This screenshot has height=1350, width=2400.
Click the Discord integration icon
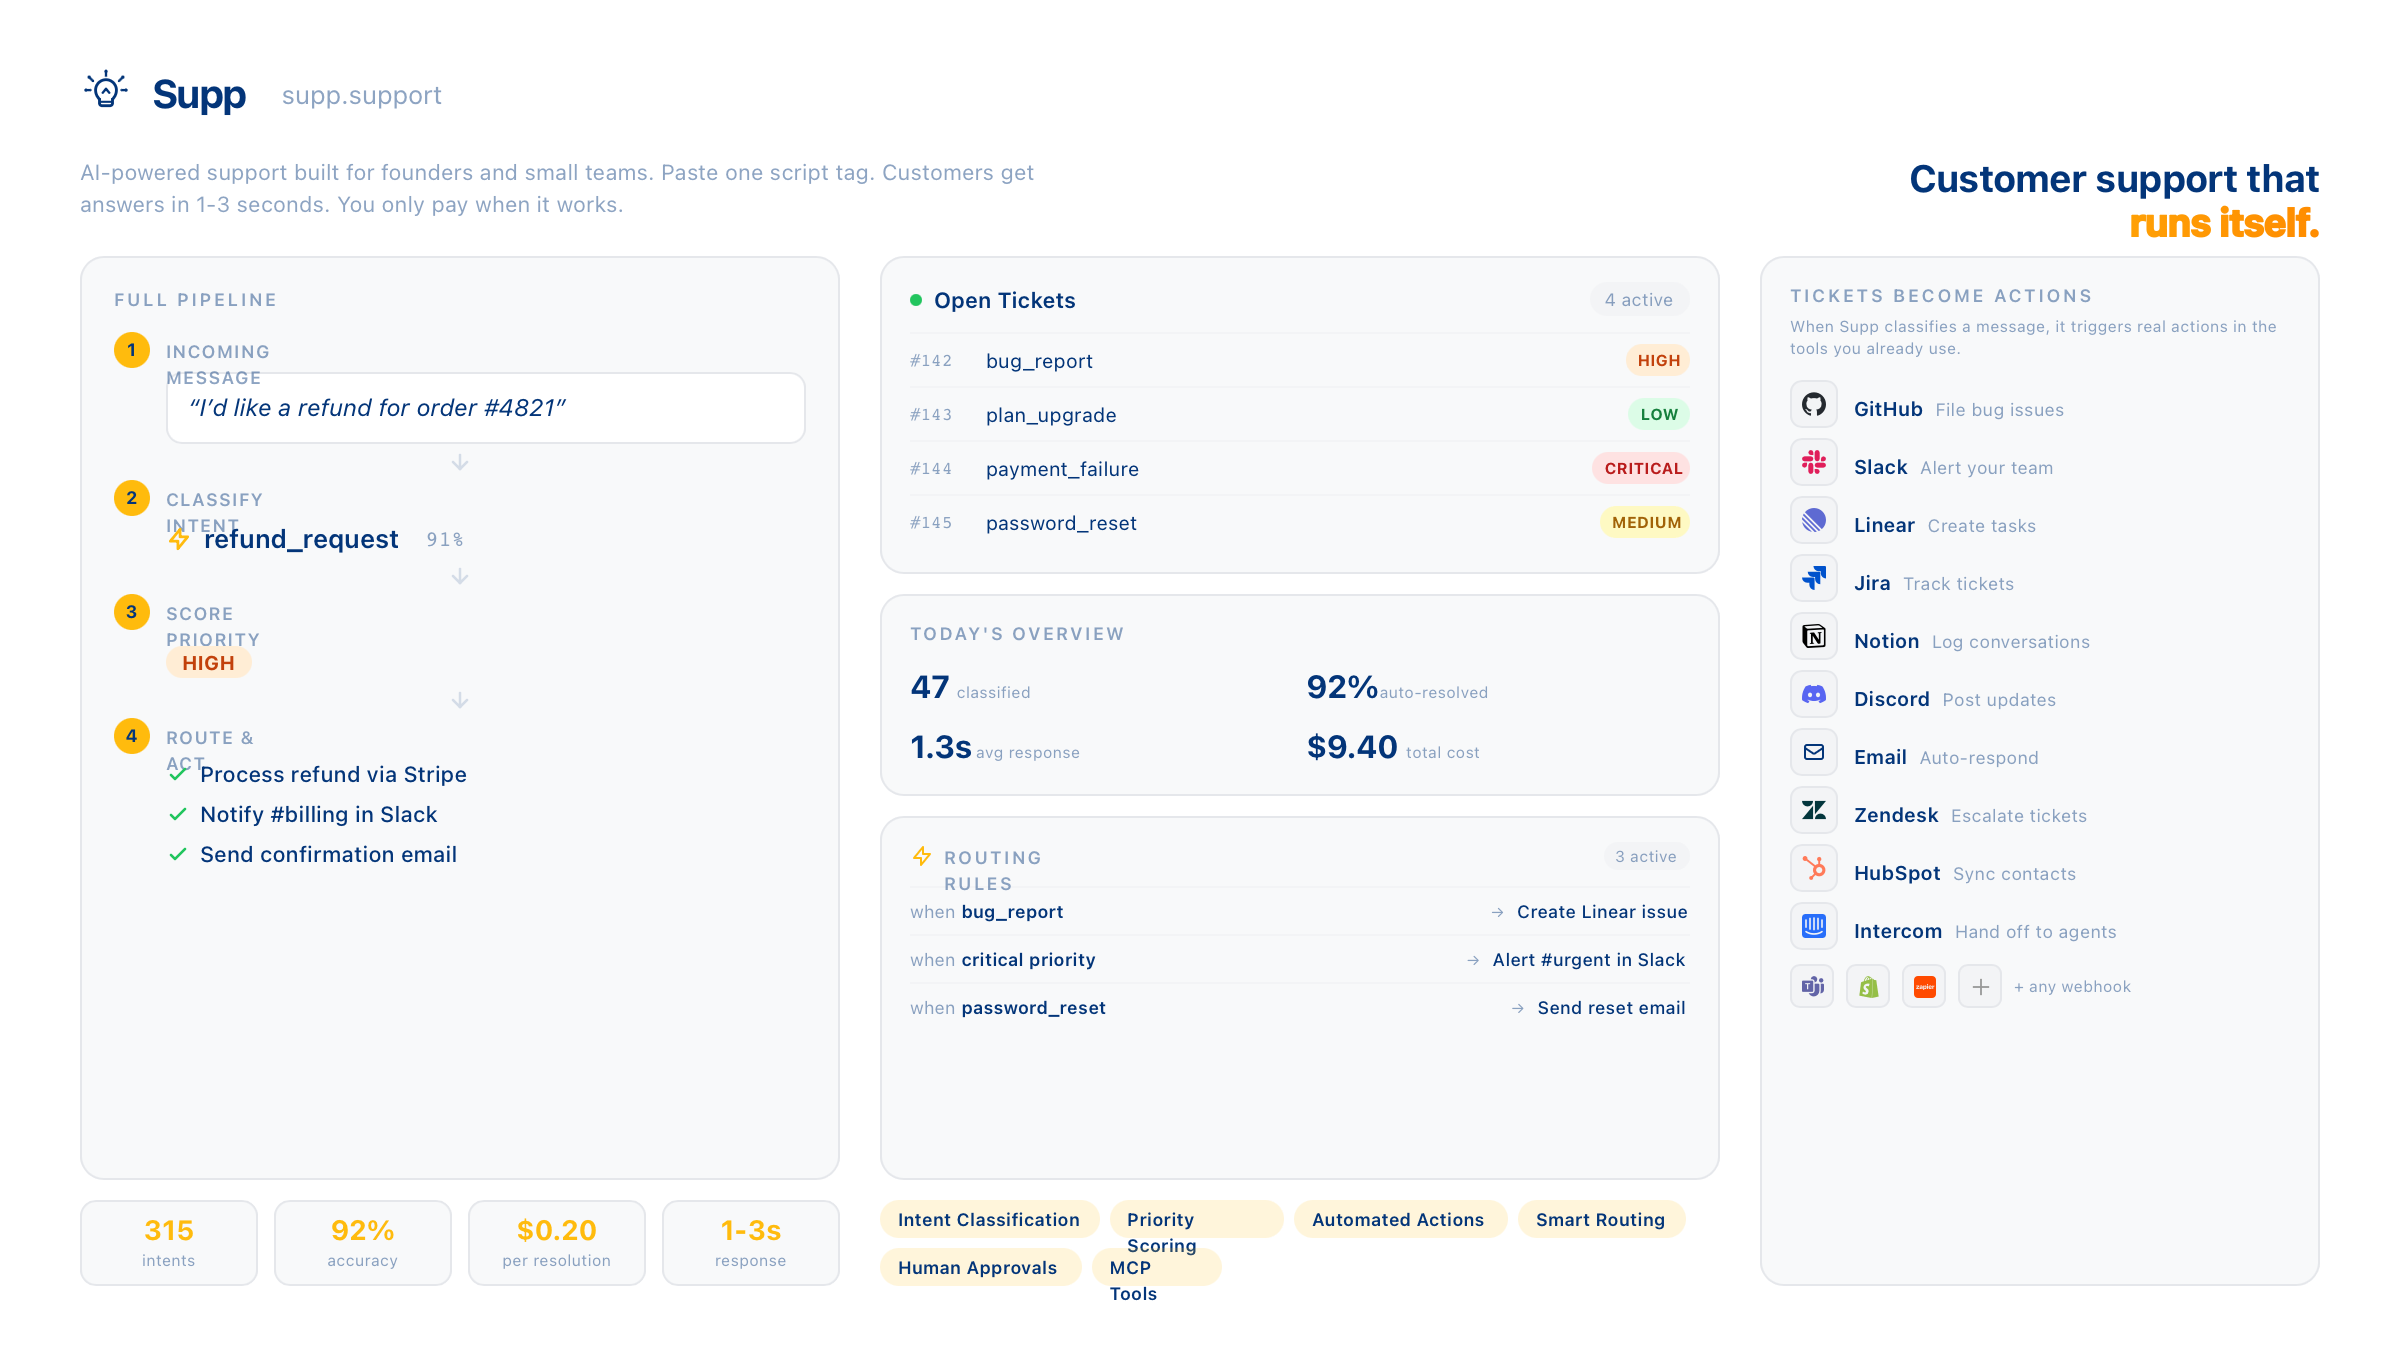pos(1813,695)
